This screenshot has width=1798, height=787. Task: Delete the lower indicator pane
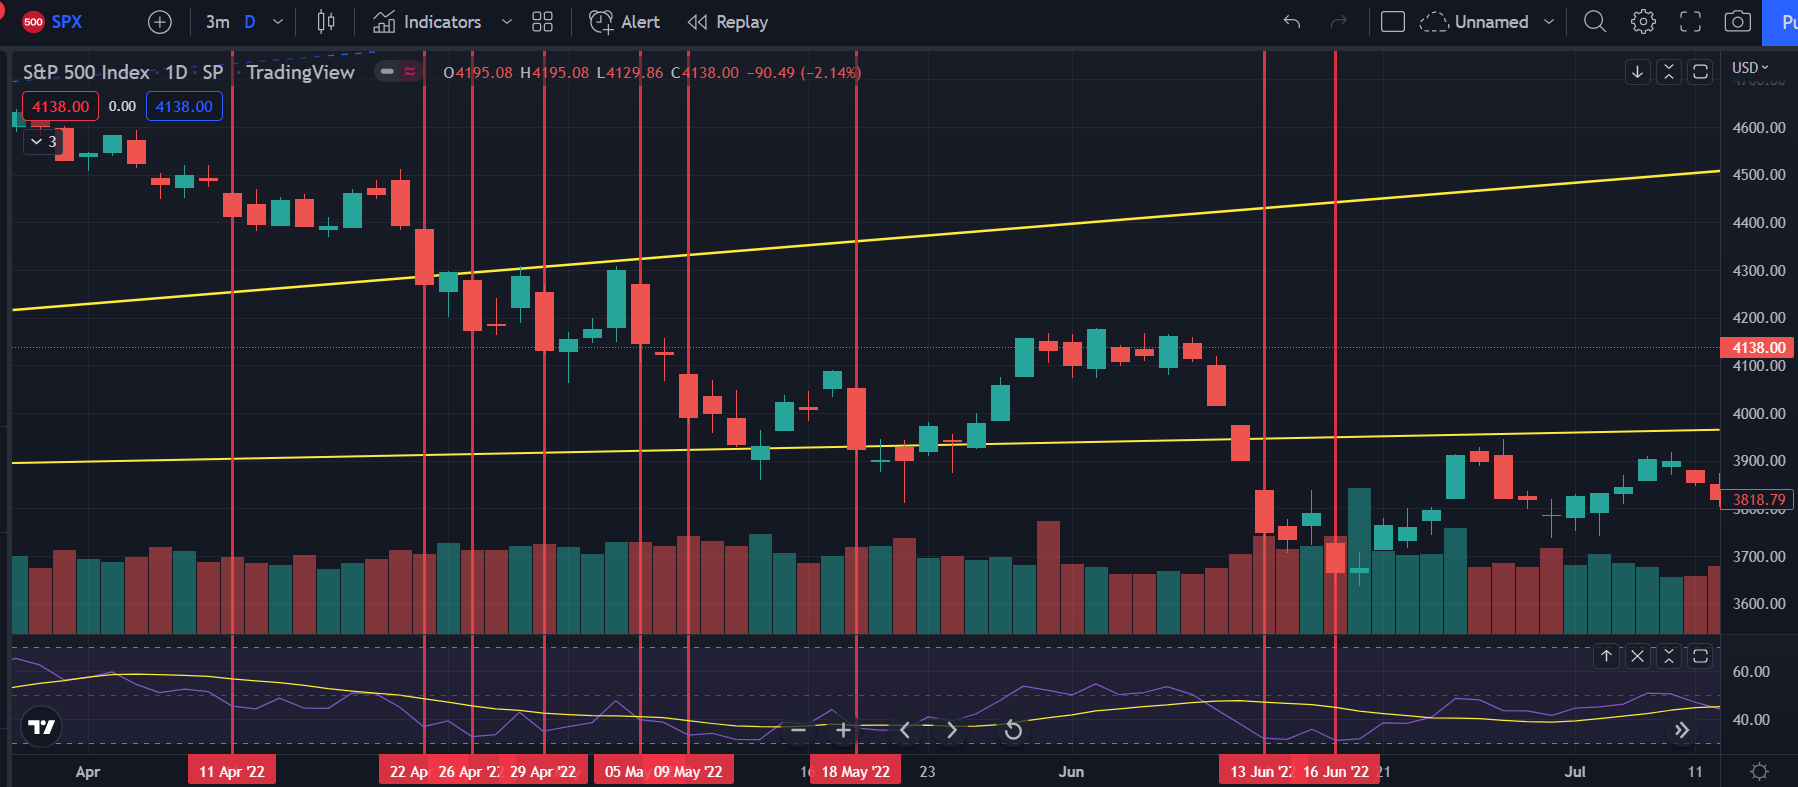(1637, 656)
